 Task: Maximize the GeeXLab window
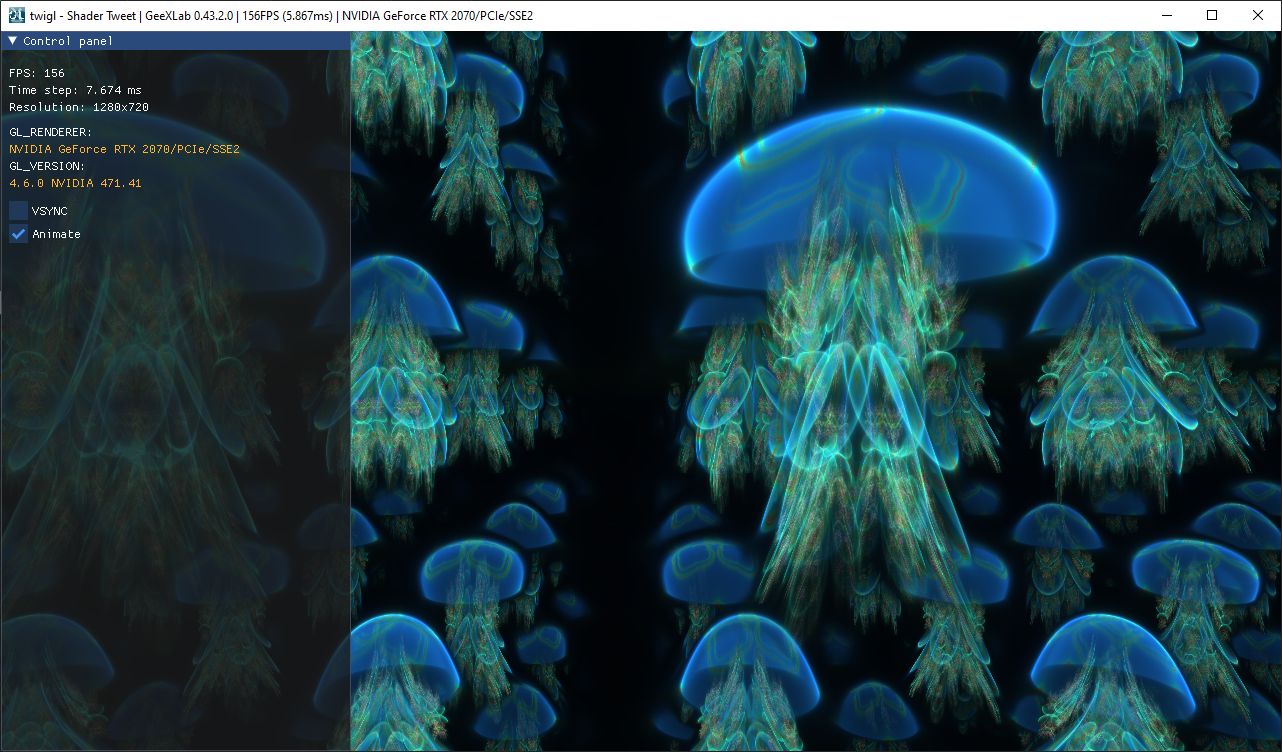1212,15
